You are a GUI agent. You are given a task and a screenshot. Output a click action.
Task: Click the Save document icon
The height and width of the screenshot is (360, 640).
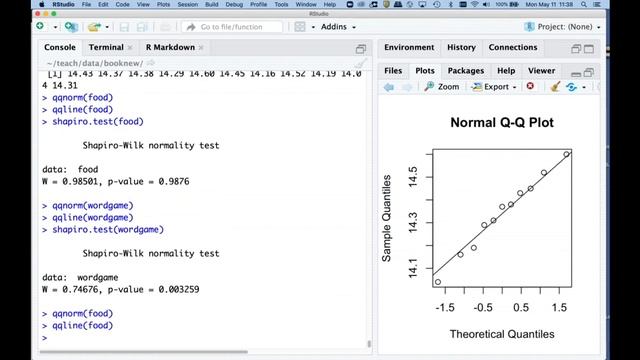click(x=124, y=27)
